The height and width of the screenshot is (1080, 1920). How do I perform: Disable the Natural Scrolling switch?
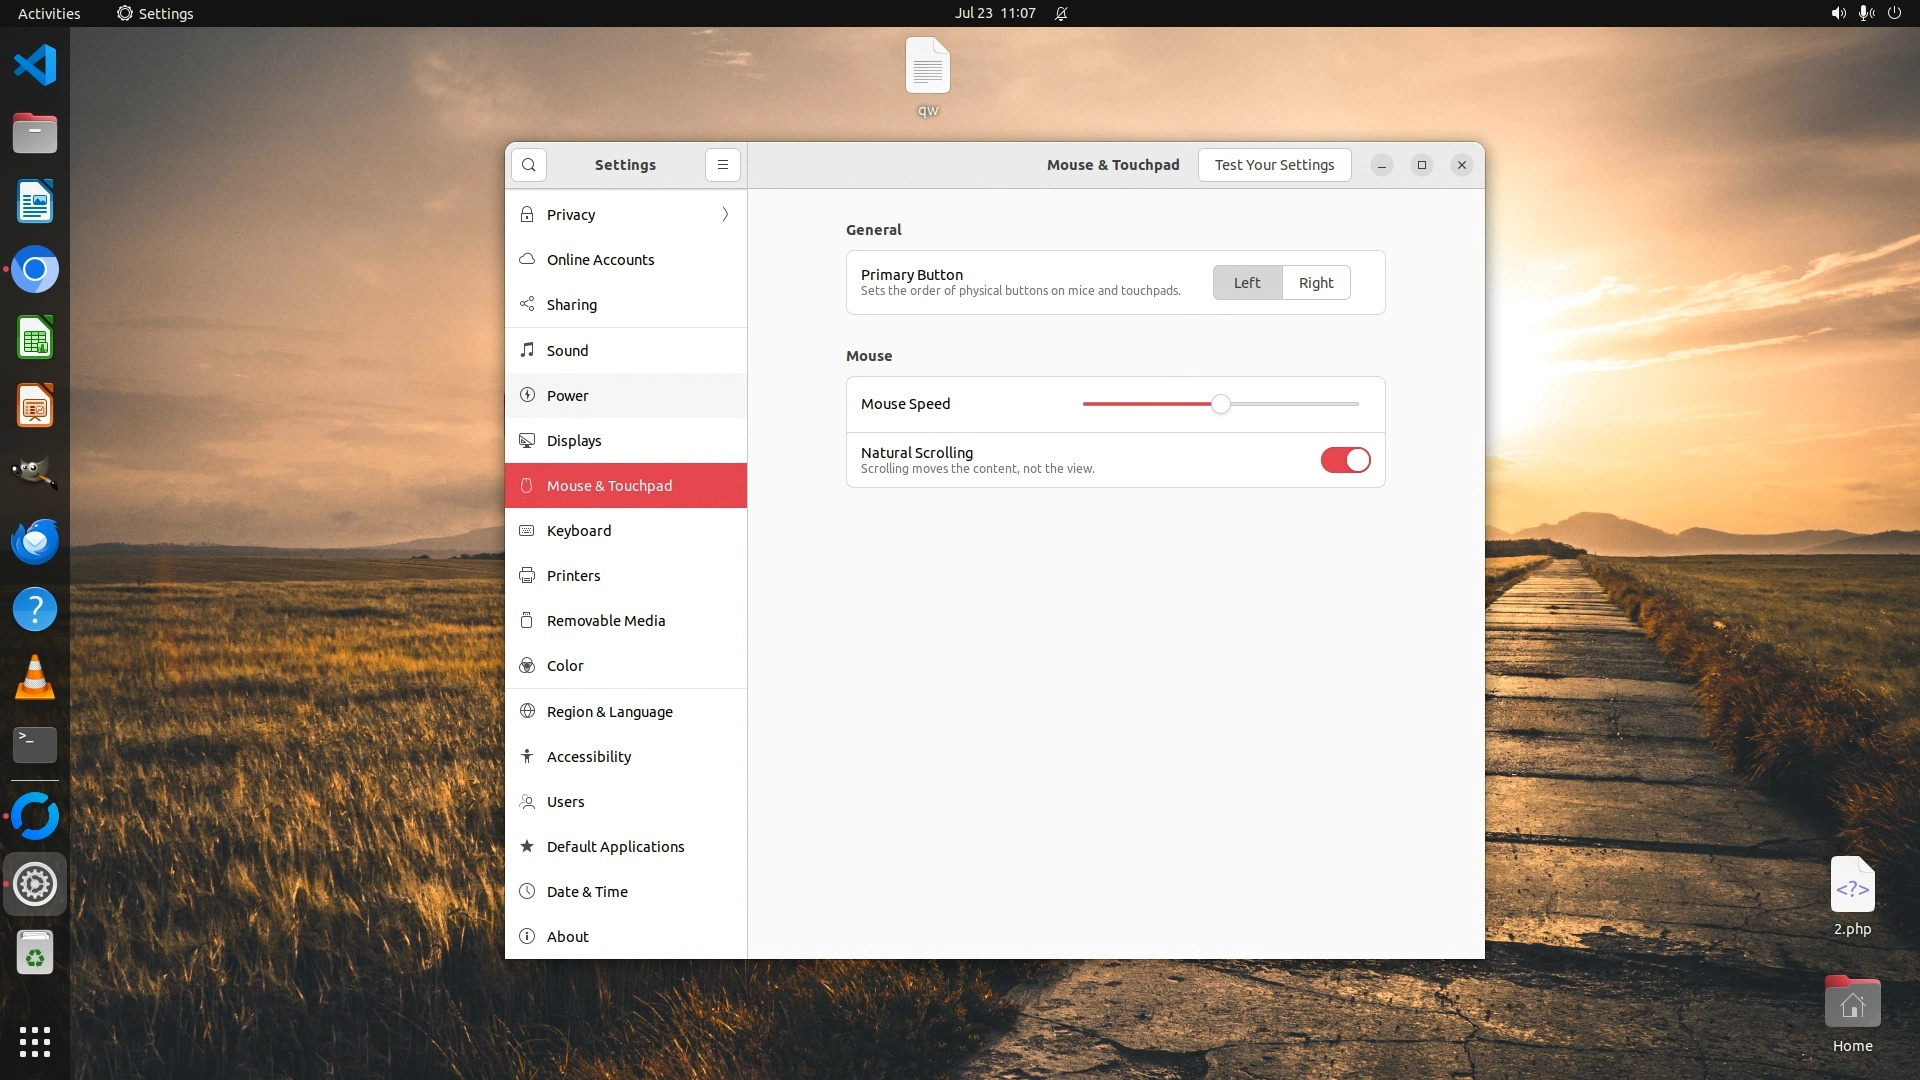tap(1345, 460)
